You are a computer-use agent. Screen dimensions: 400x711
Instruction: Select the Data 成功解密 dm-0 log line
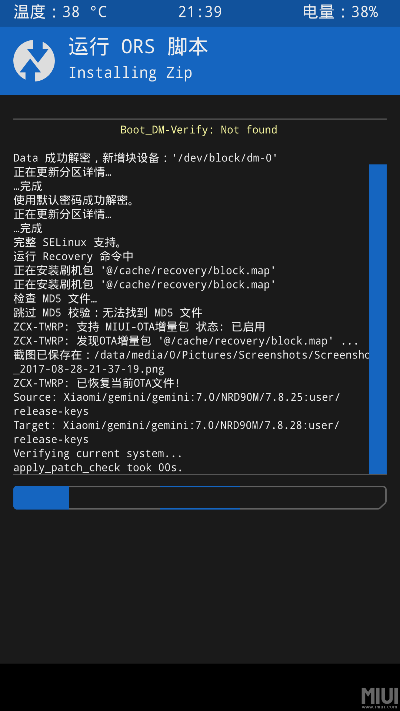click(146, 158)
